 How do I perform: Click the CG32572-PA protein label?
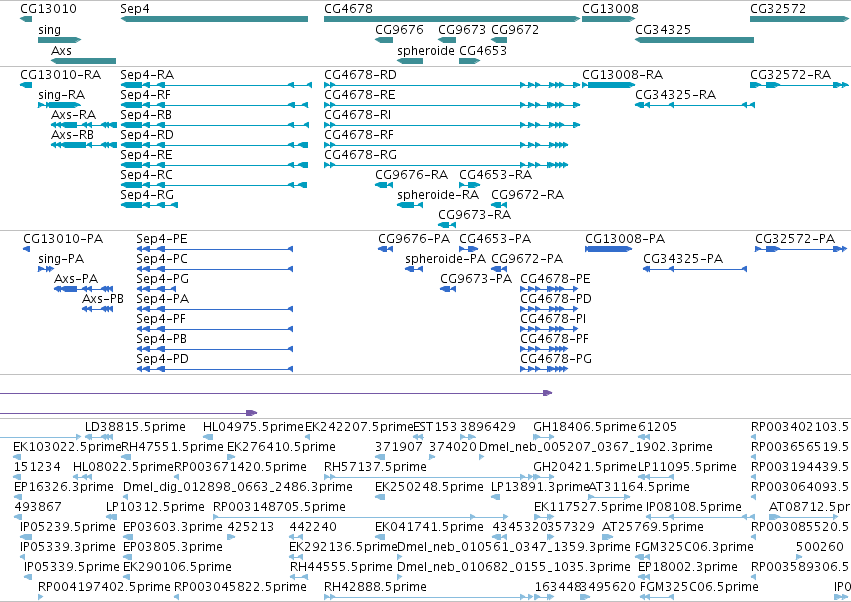point(795,239)
